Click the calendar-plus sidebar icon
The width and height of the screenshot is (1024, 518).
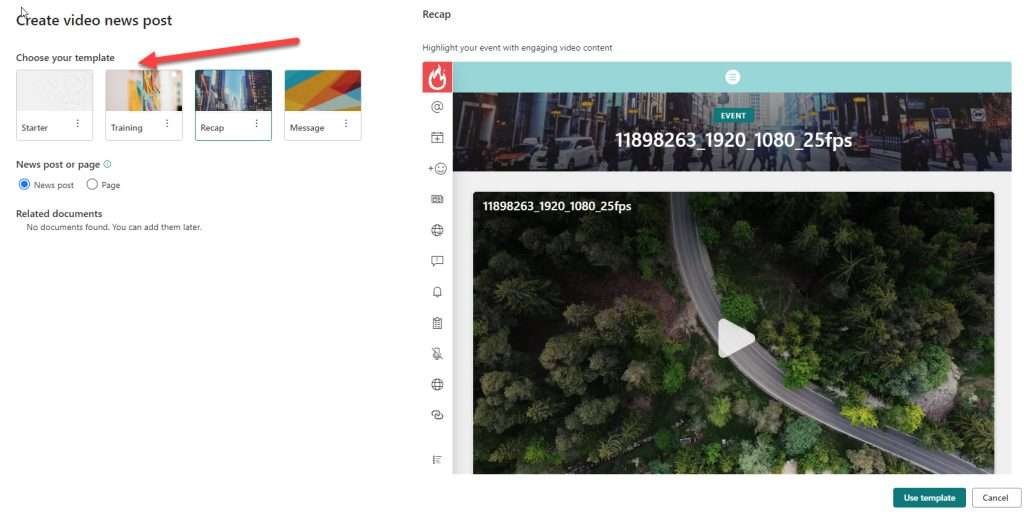438,137
